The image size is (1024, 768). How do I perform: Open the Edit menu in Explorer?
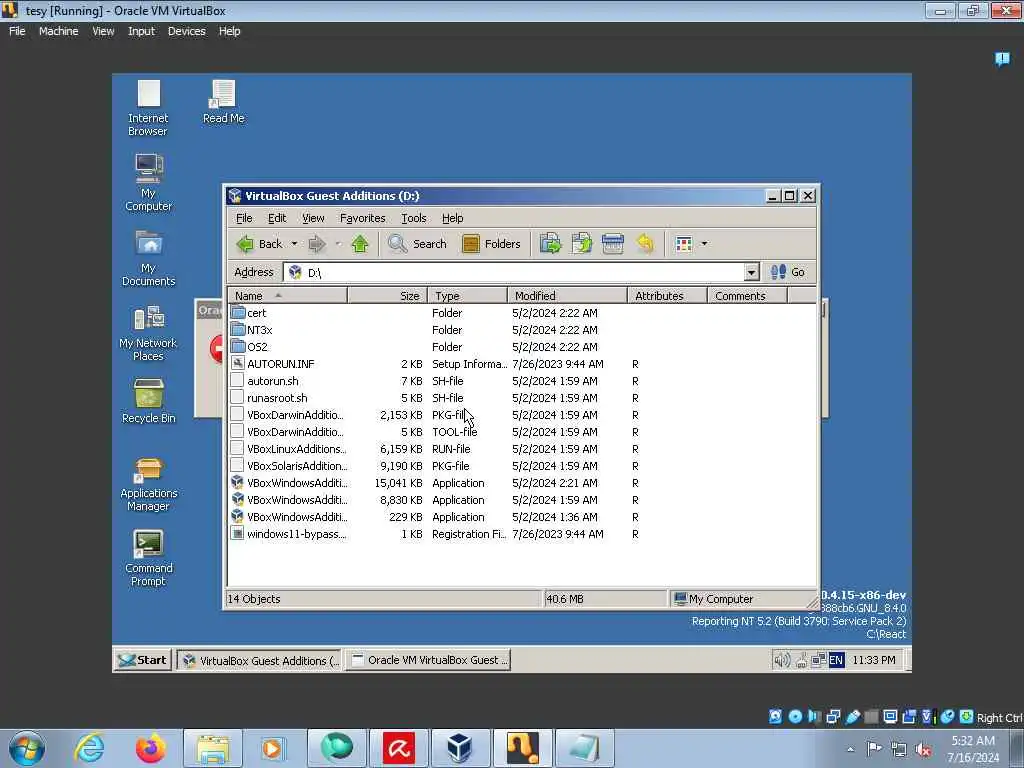(277, 218)
